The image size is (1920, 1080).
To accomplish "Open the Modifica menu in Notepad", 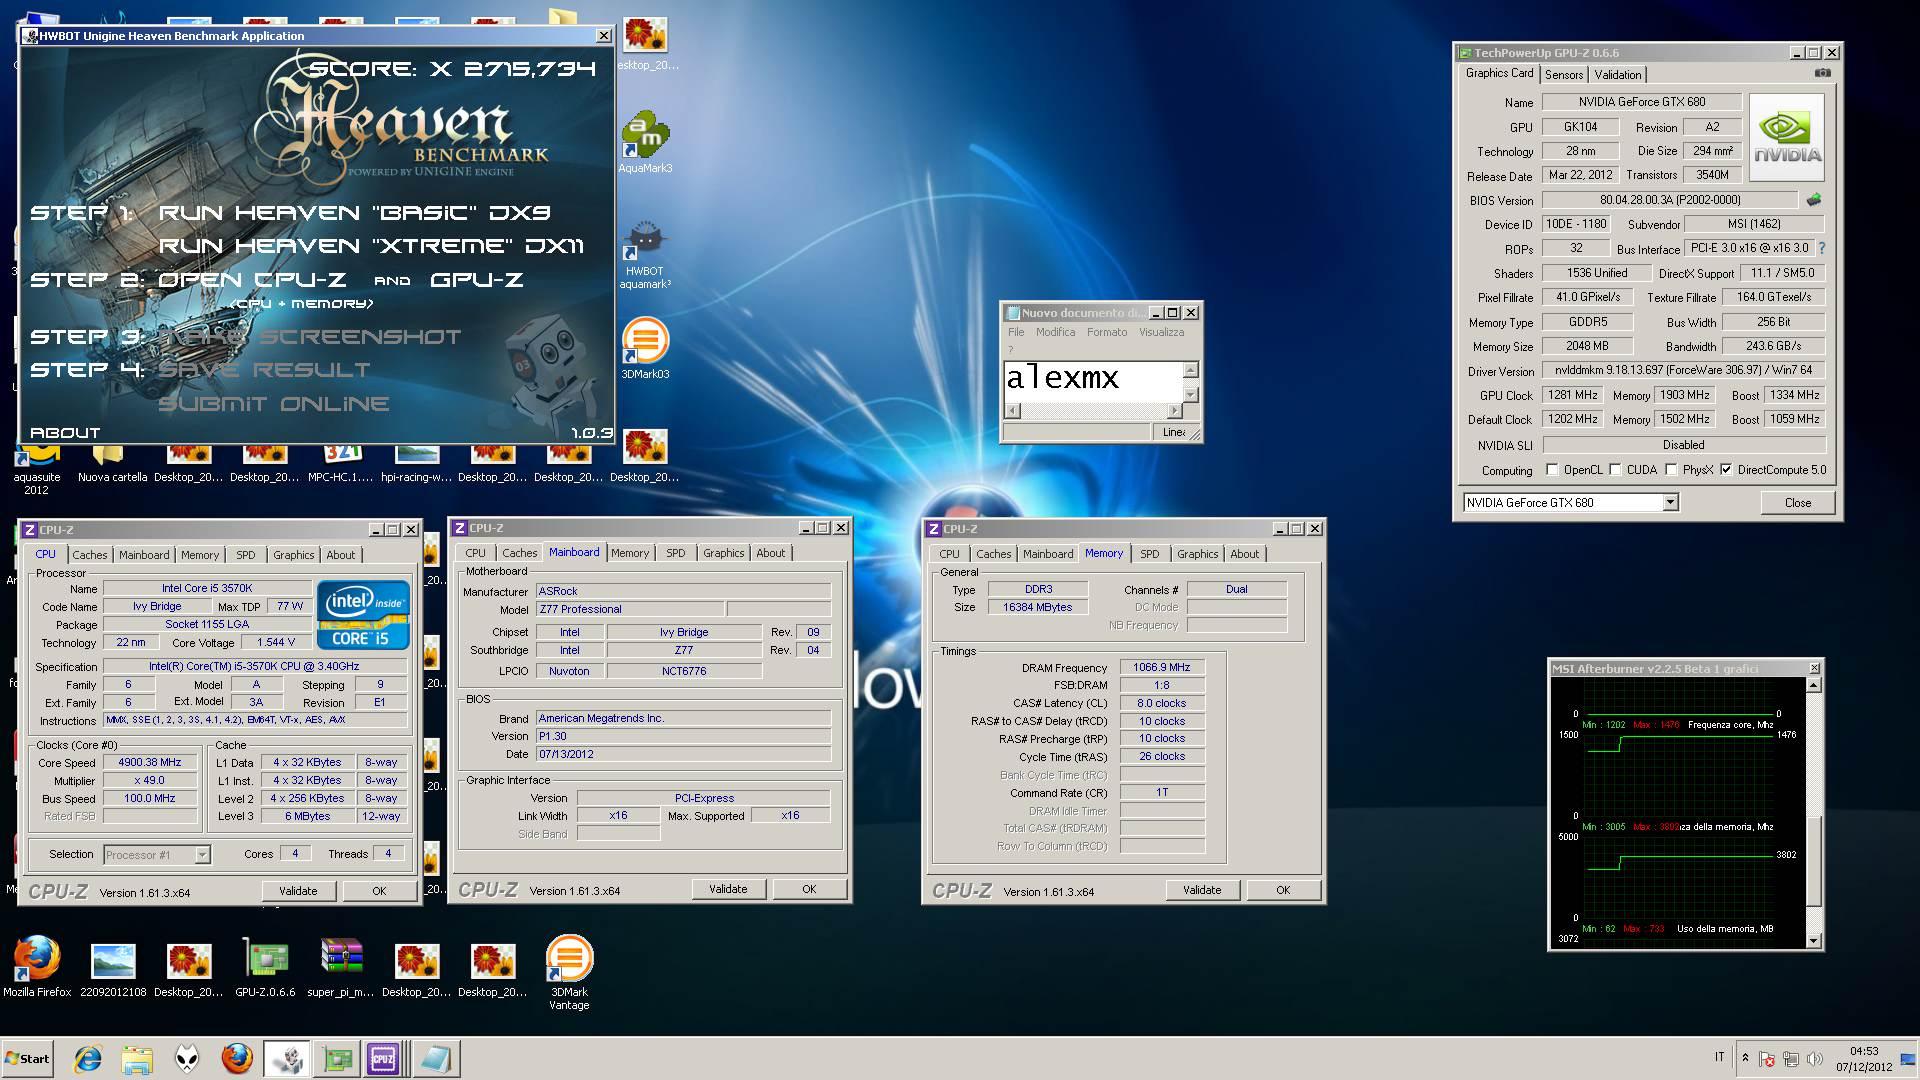I will click(1055, 332).
